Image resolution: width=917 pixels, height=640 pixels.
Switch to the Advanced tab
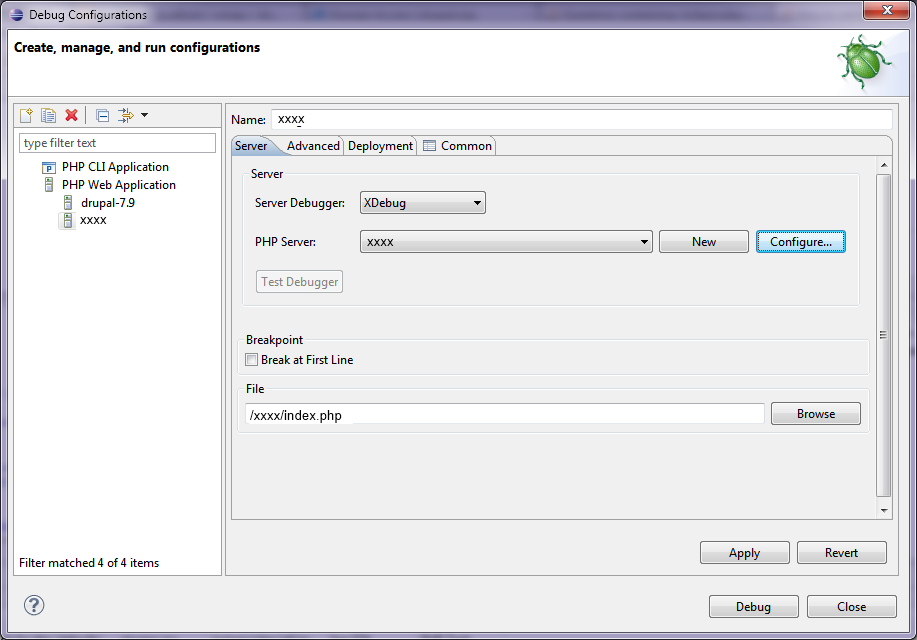(313, 146)
